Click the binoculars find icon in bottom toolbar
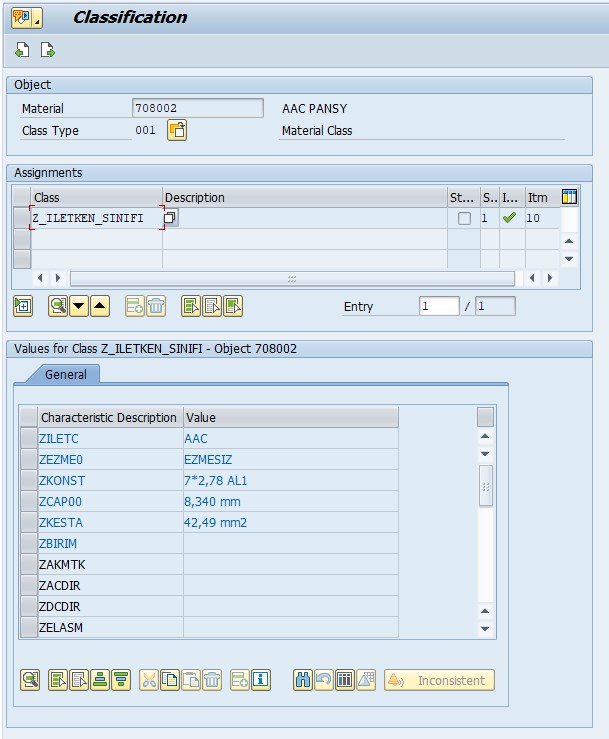This screenshot has width=609, height=739. pos(303,680)
